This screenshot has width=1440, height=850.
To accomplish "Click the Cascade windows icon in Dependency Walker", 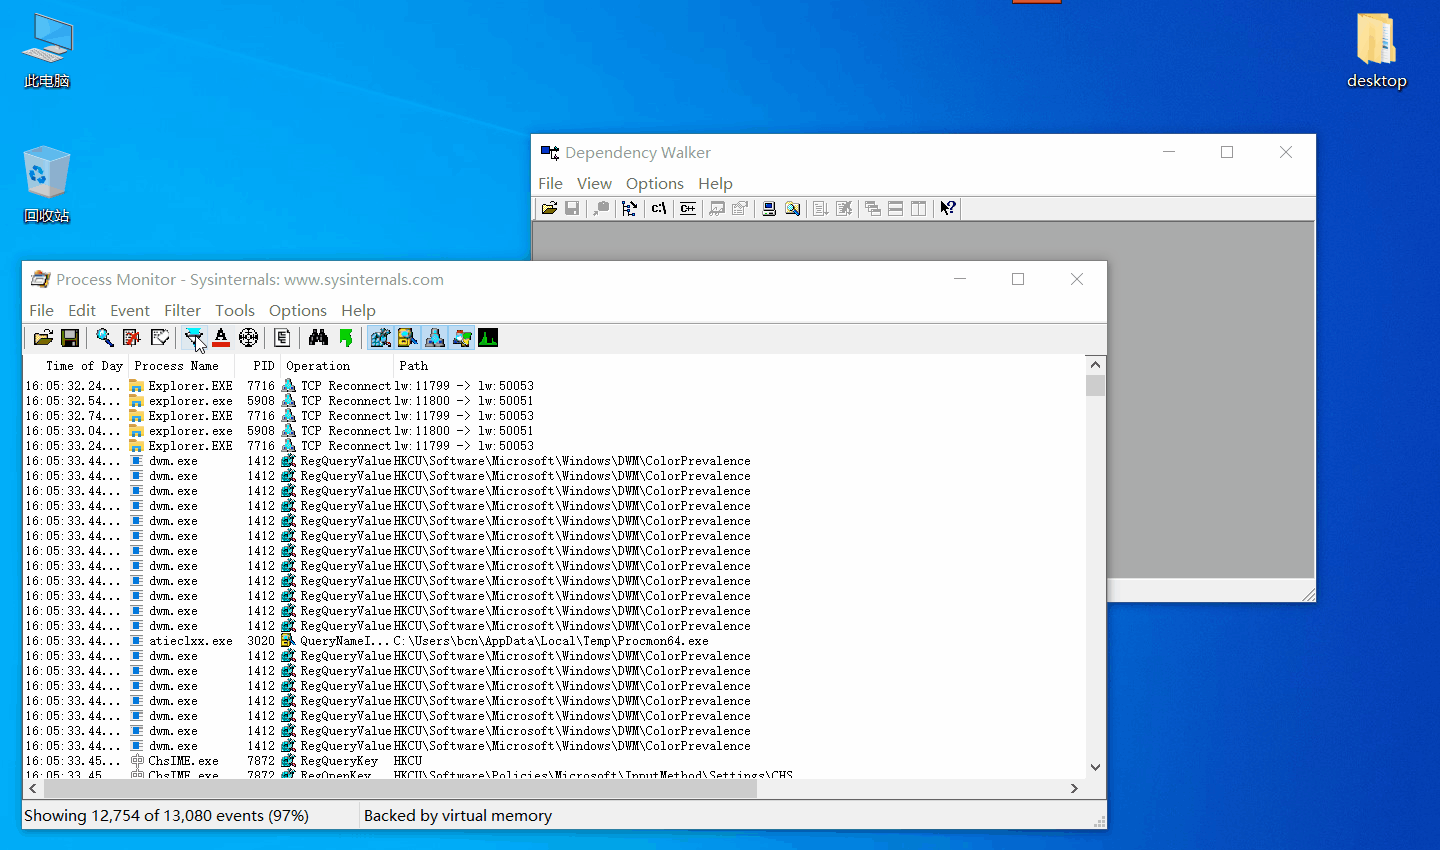I will click(873, 209).
